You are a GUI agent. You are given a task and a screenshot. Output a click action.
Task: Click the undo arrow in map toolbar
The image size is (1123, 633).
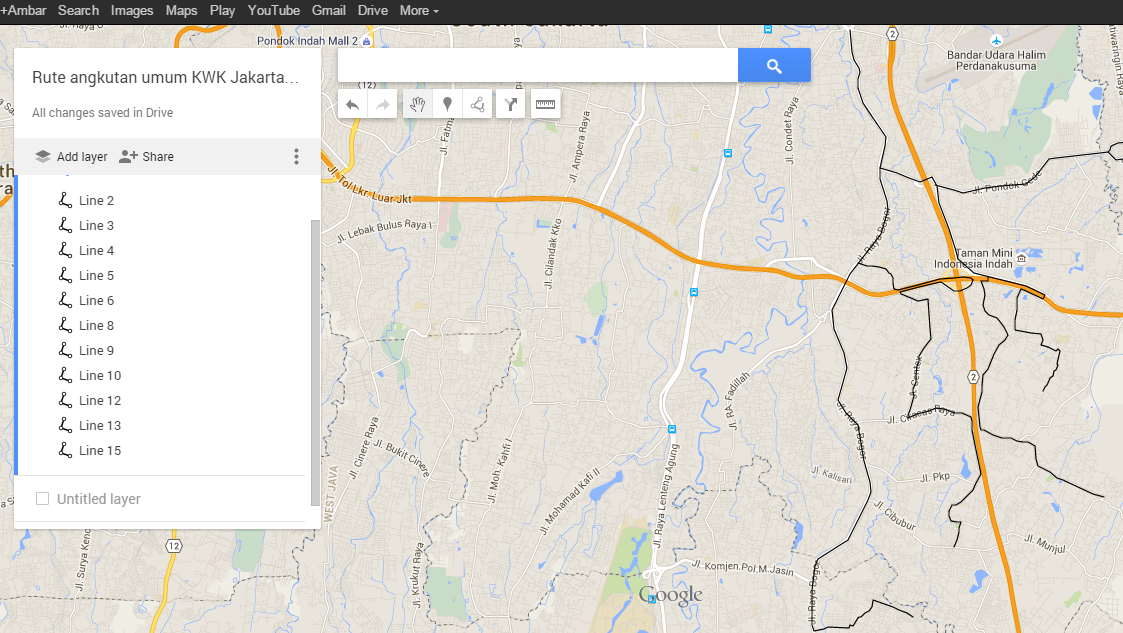(x=352, y=105)
